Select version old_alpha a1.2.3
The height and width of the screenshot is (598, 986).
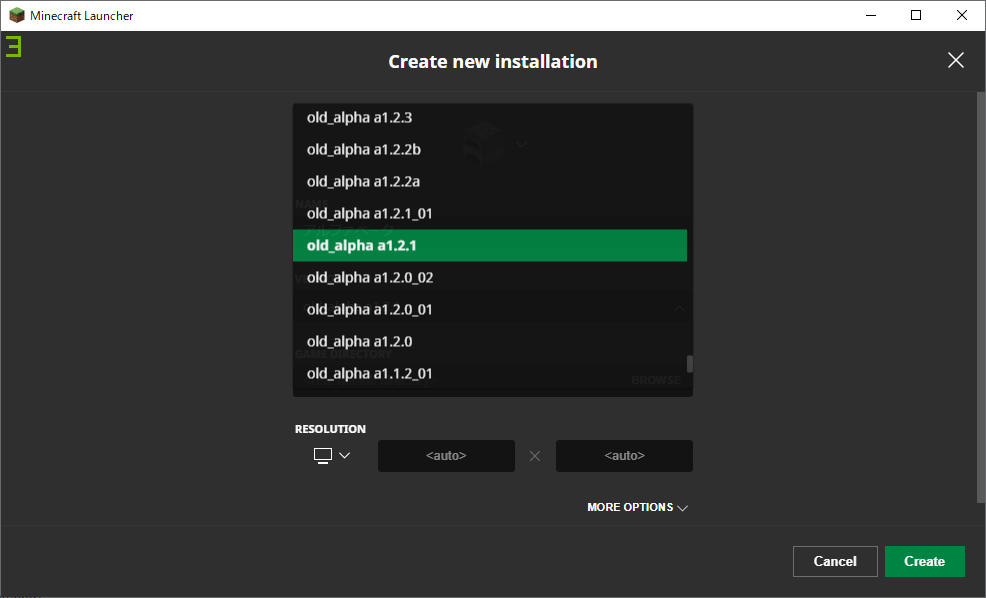click(x=490, y=118)
